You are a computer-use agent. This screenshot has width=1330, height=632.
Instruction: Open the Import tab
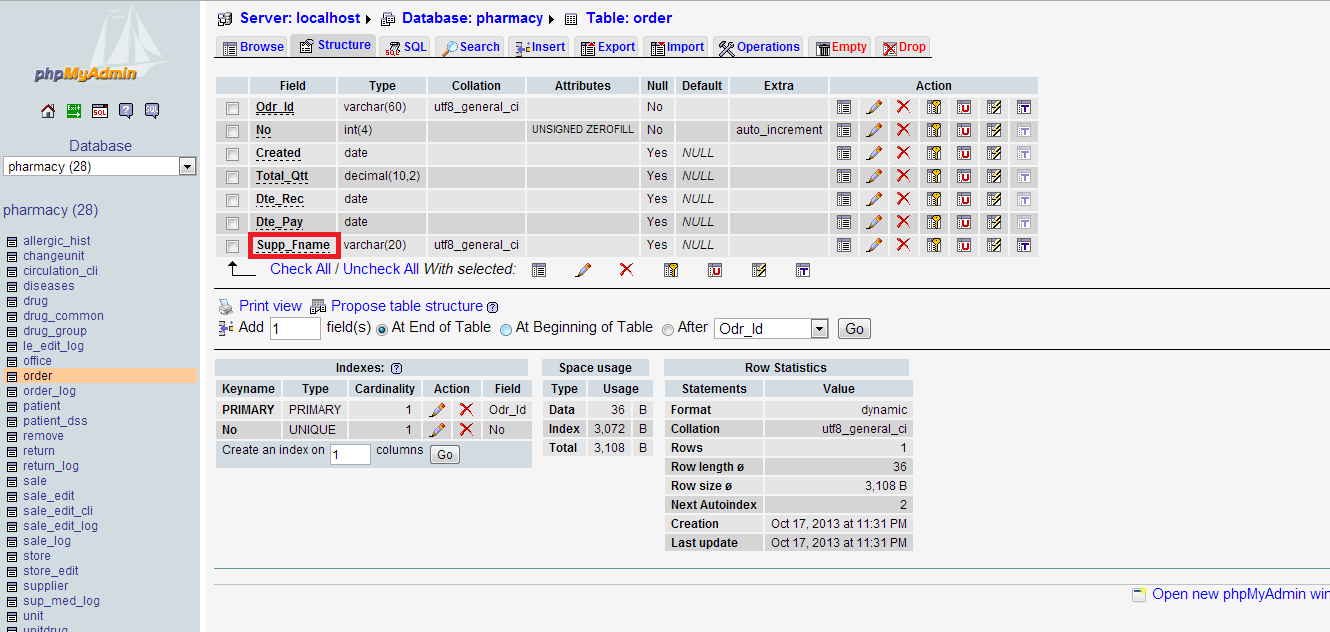click(677, 46)
